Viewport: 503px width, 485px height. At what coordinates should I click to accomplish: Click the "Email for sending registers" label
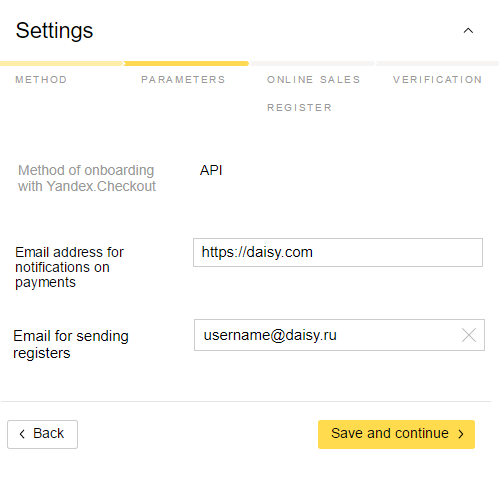click(71, 344)
